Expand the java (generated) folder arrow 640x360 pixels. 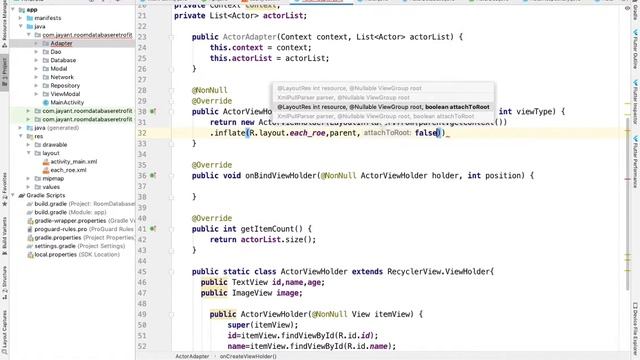pyautogui.click(x=20, y=128)
